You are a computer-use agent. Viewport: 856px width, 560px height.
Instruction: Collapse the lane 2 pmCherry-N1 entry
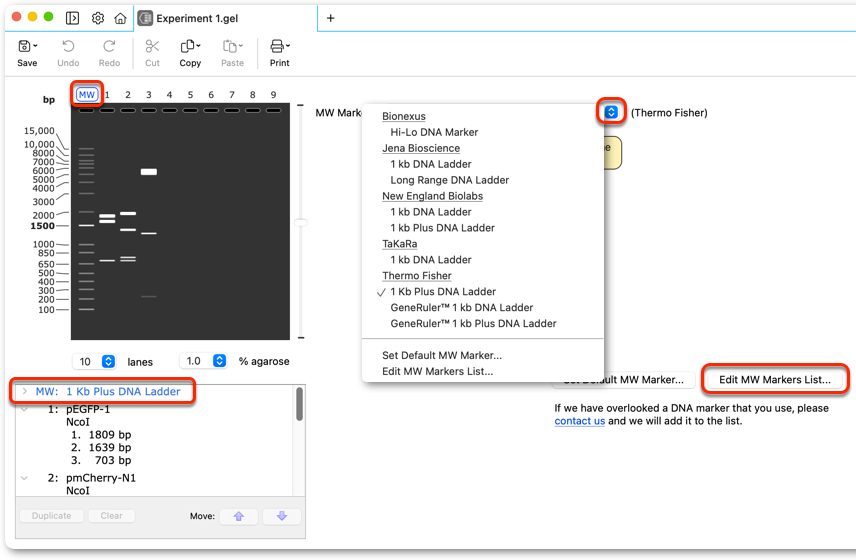click(25, 478)
